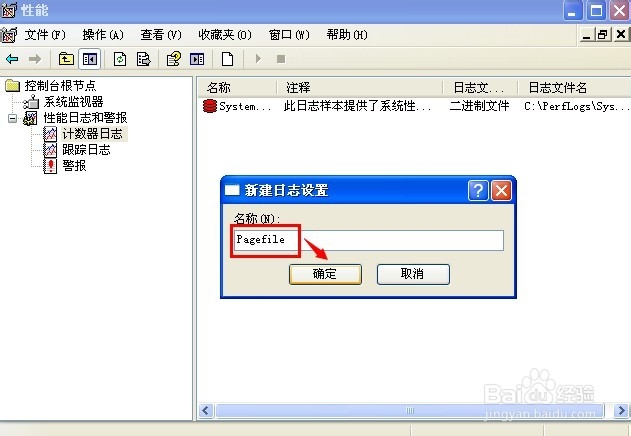Open the 文件(F) menu
631x436 pixels.
(x=45, y=35)
